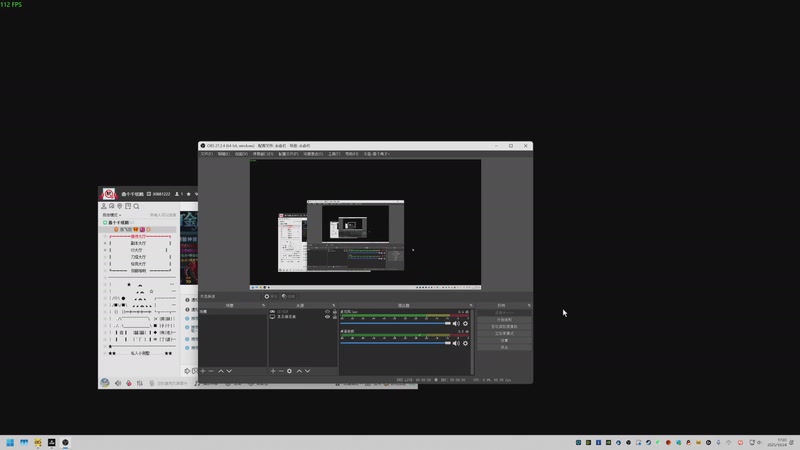This screenshot has width=800, height=450.
Task: Click the round globe avatar at the chat window bottom-left
Action: [x=105, y=383]
